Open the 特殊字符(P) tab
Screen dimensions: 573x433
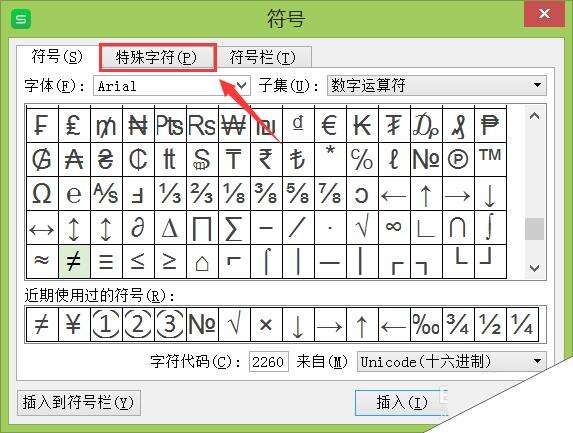(158, 57)
